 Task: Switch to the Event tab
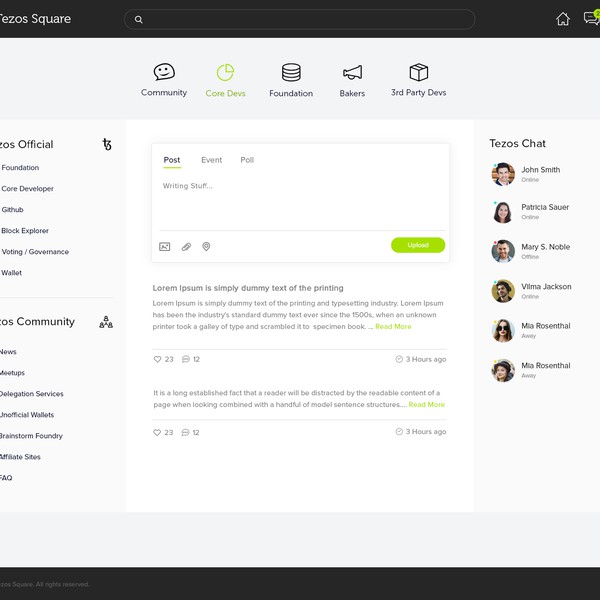click(x=212, y=160)
